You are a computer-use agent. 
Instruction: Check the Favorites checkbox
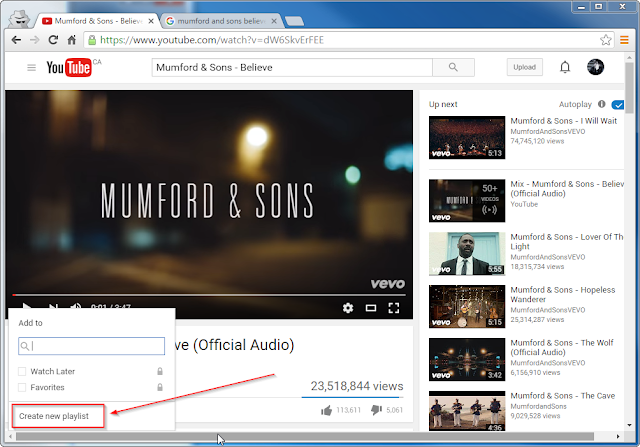pos(22,387)
